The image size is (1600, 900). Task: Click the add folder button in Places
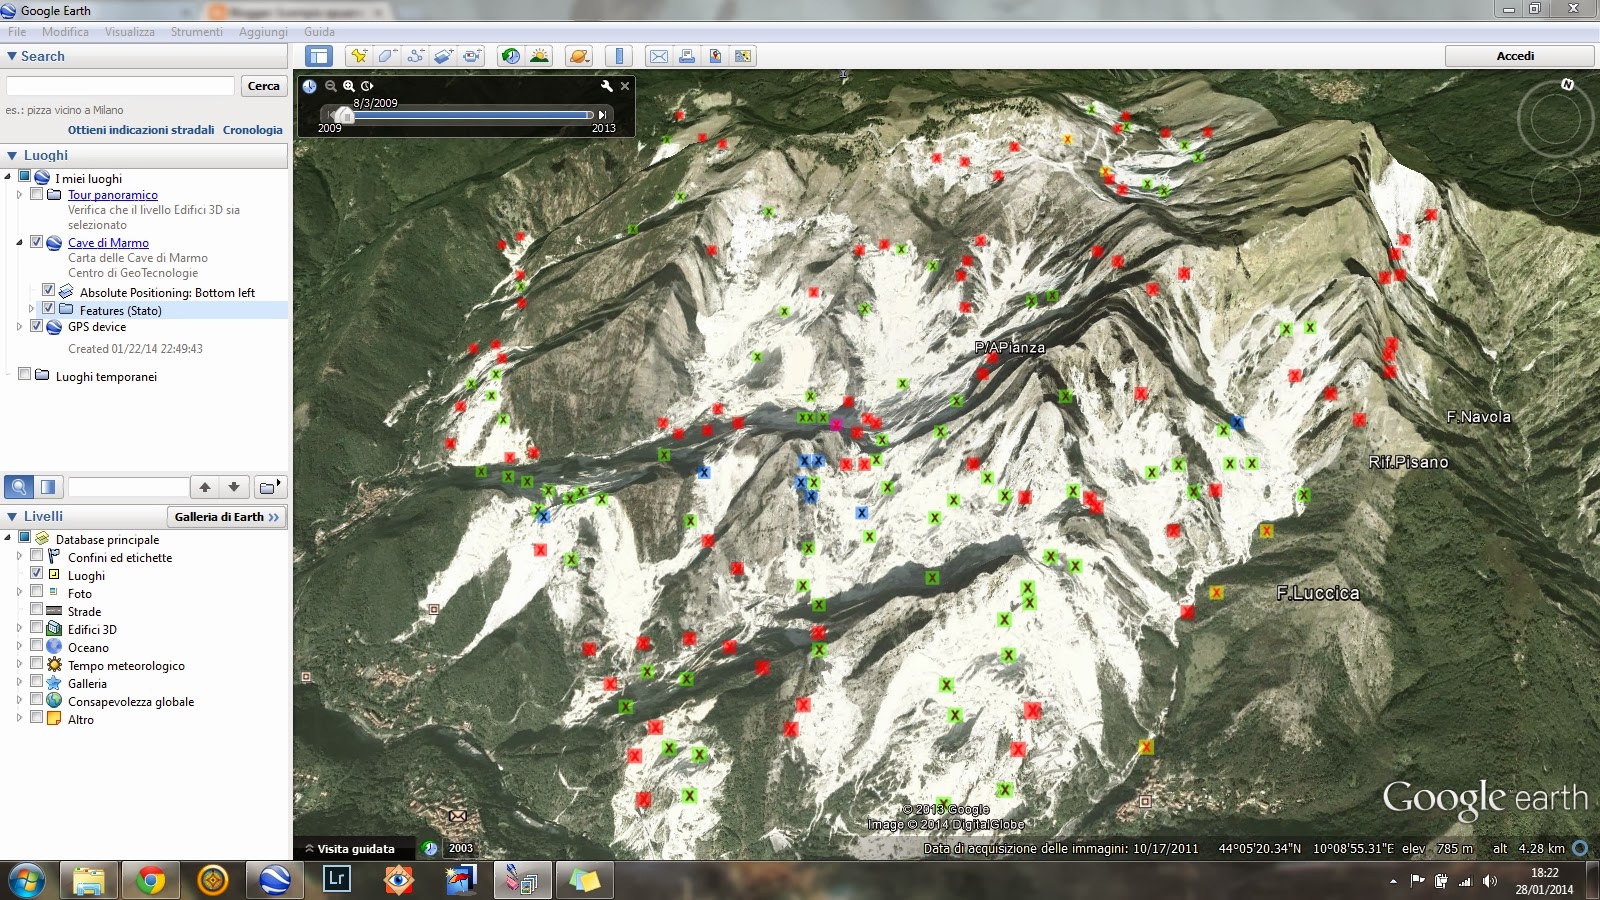pyautogui.click(x=269, y=487)
